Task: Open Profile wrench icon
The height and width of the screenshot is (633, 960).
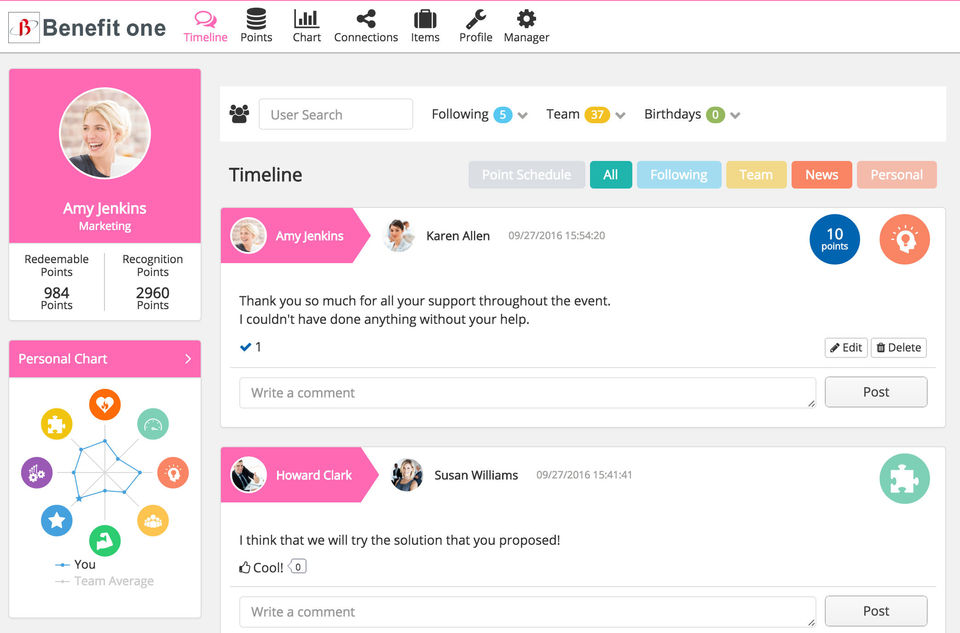Action: click(476, 19)
